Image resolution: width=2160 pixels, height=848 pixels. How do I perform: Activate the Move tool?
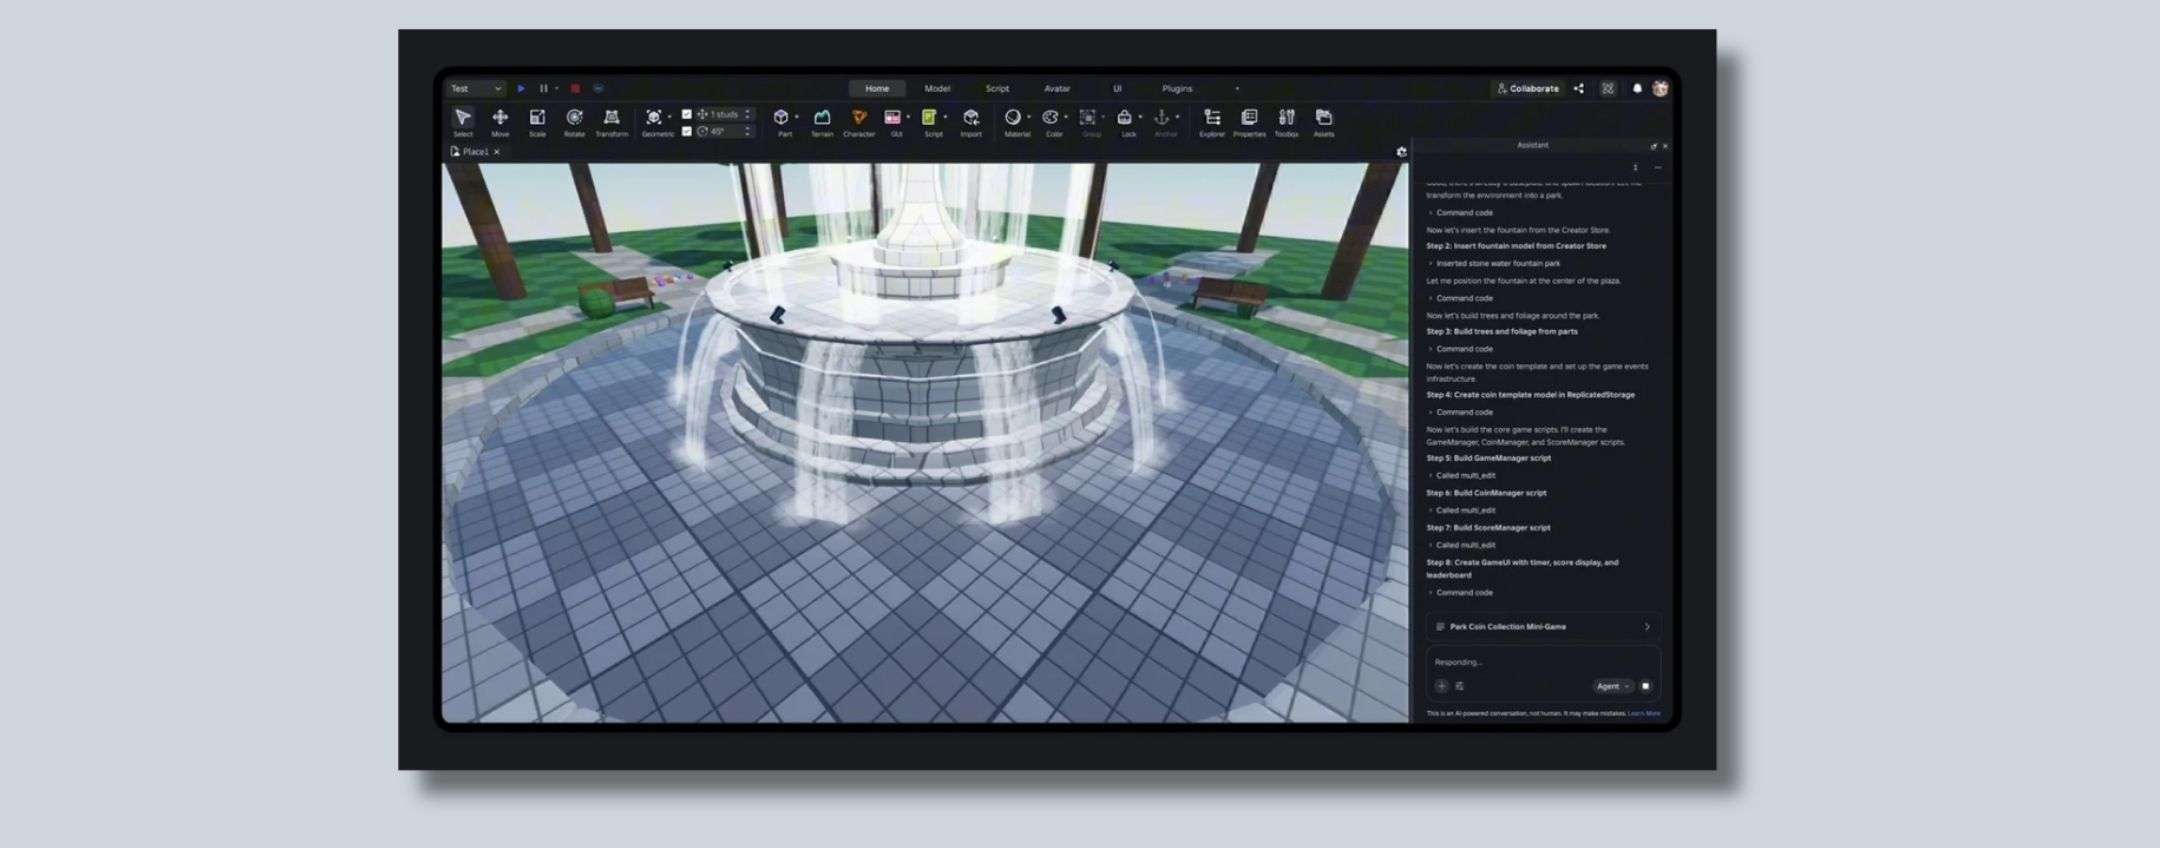500,122
